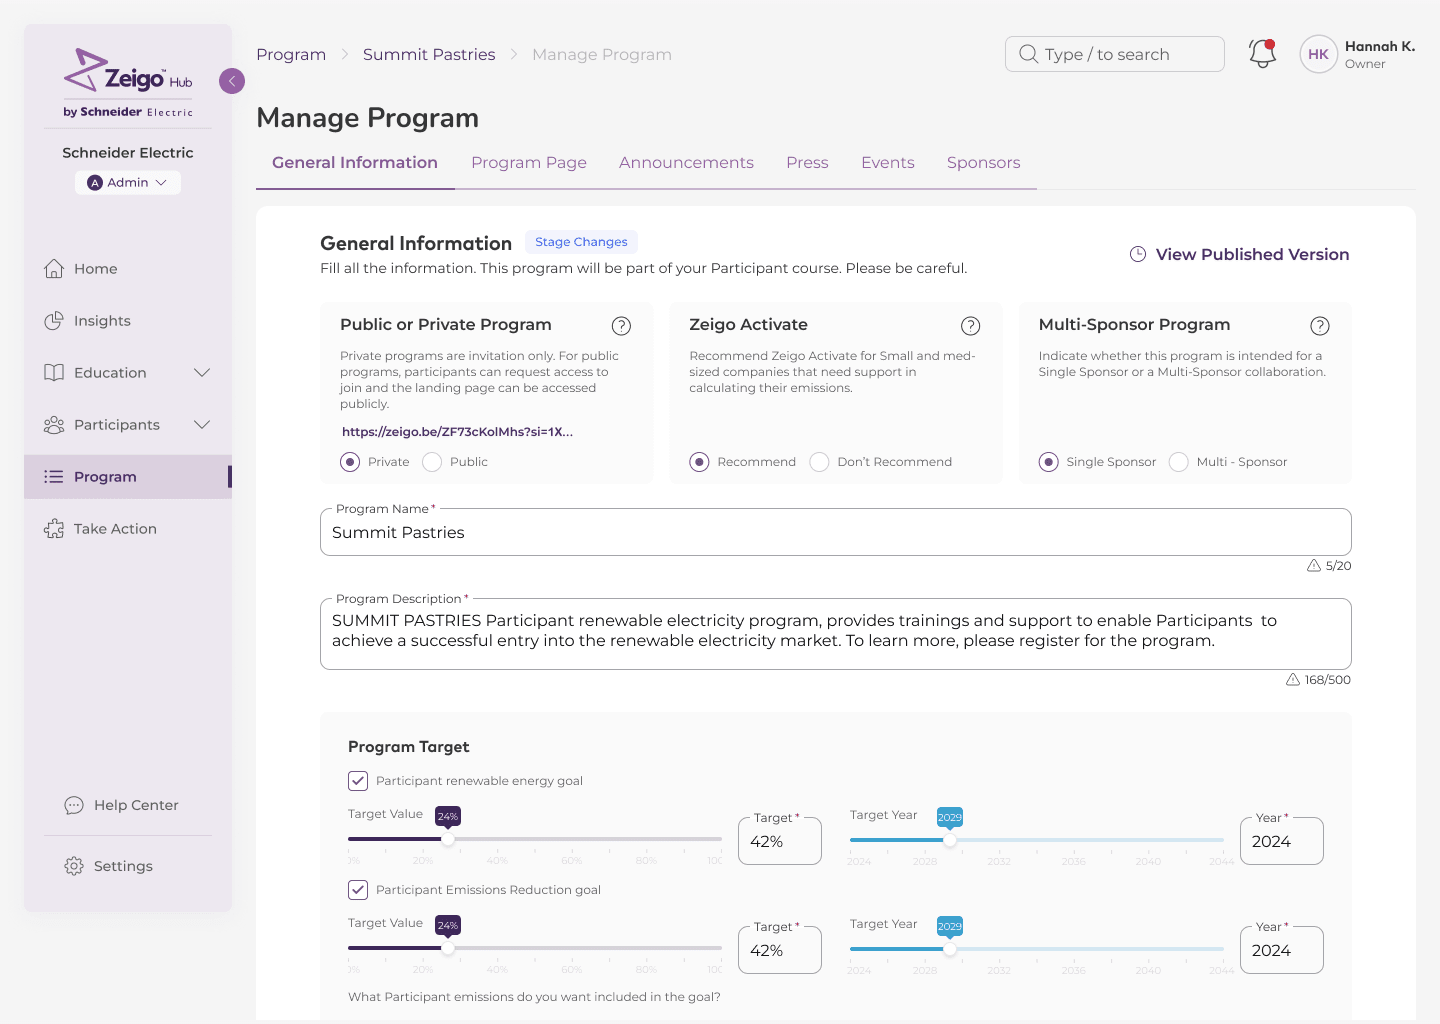Click the warning icon next to 5/20 counter
The width and height of the screenshot is (1440, 1024).
(1314, 566)
